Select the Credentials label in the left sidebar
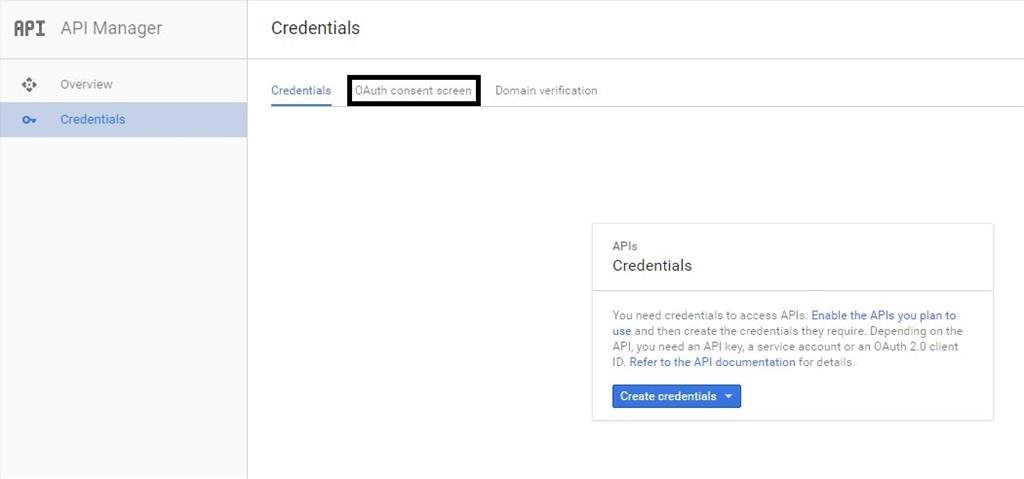The image size is (1024, 479). coord(93,120)
